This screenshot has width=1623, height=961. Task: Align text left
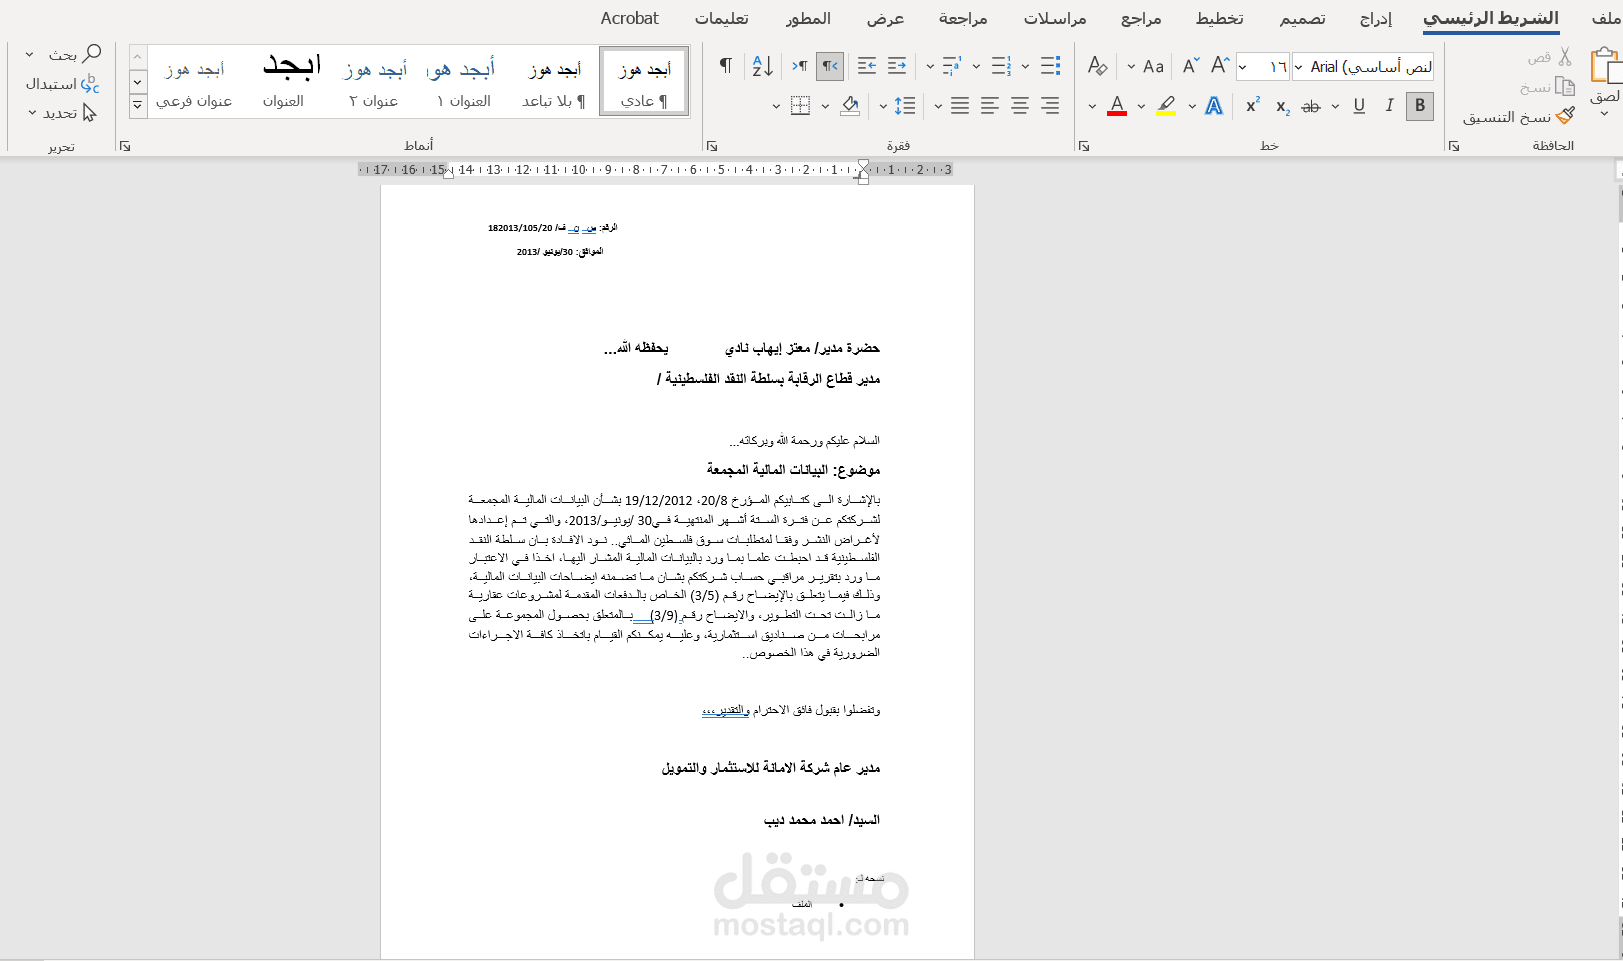(x=990, y=106)
